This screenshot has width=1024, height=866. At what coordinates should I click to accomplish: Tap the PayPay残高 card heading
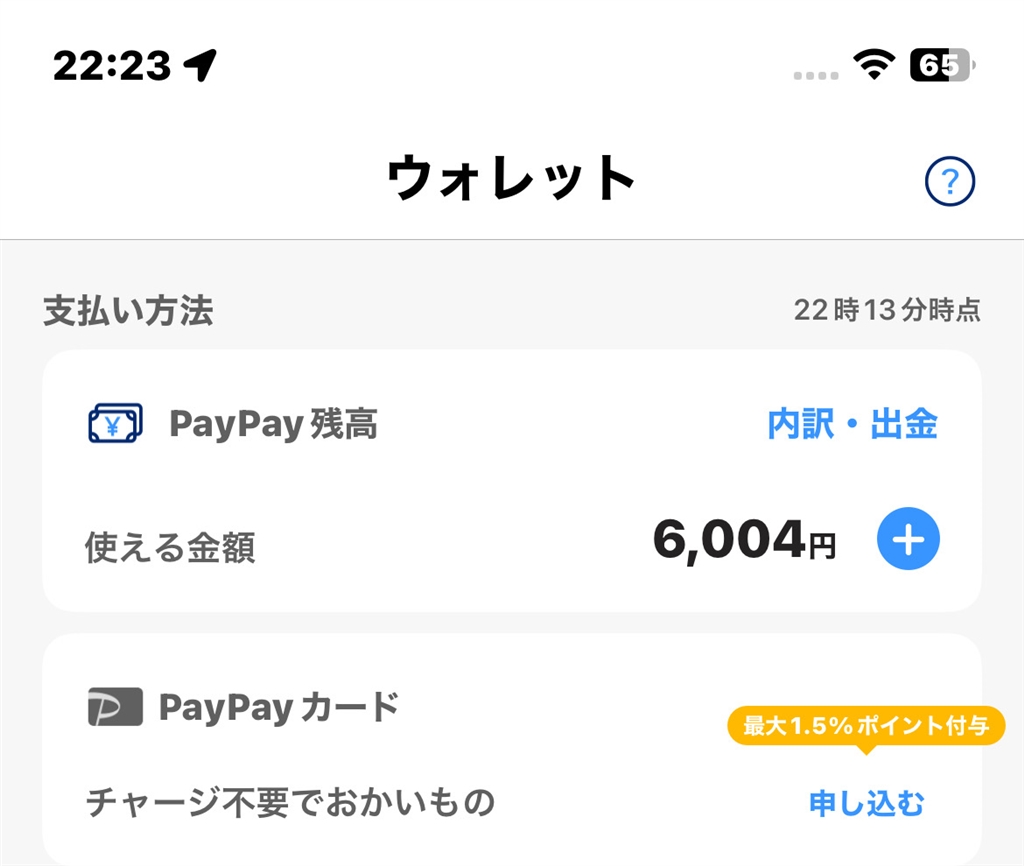[273, 425]
